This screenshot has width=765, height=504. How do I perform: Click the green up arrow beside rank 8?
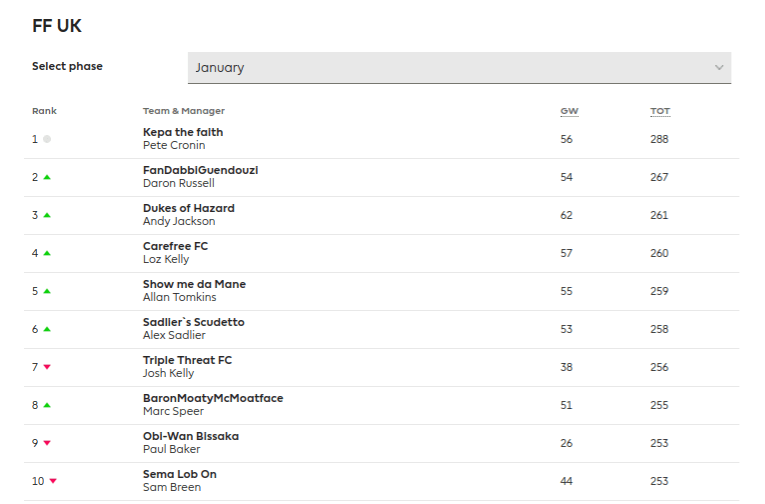pyautogui.click(x=47, y=405)
